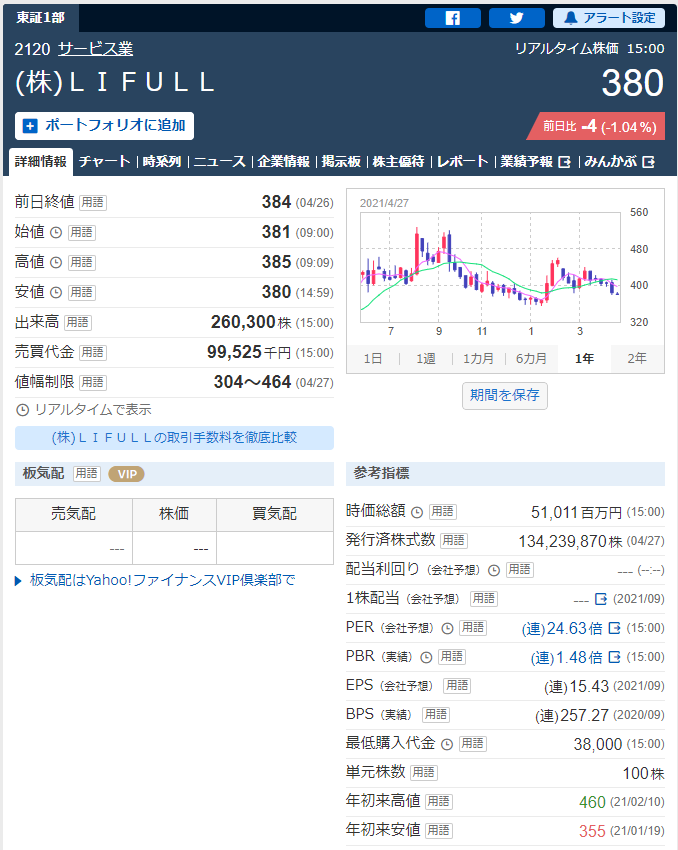Open 用語 glossary for 時価総額

click(x=443, y=512)
